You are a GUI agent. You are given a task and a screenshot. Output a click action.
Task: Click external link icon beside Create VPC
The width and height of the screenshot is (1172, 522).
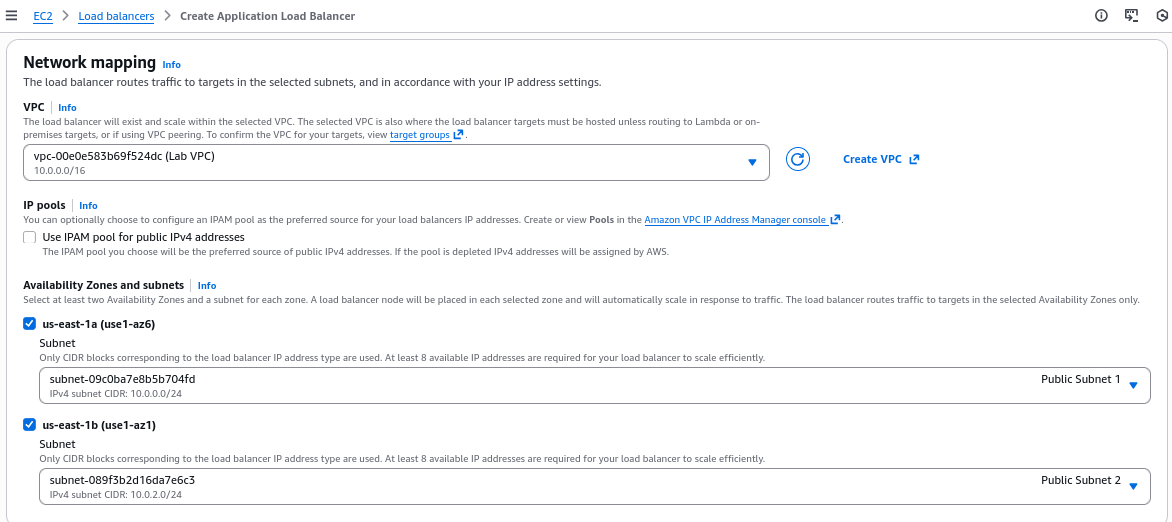click(x=914, y=160)
